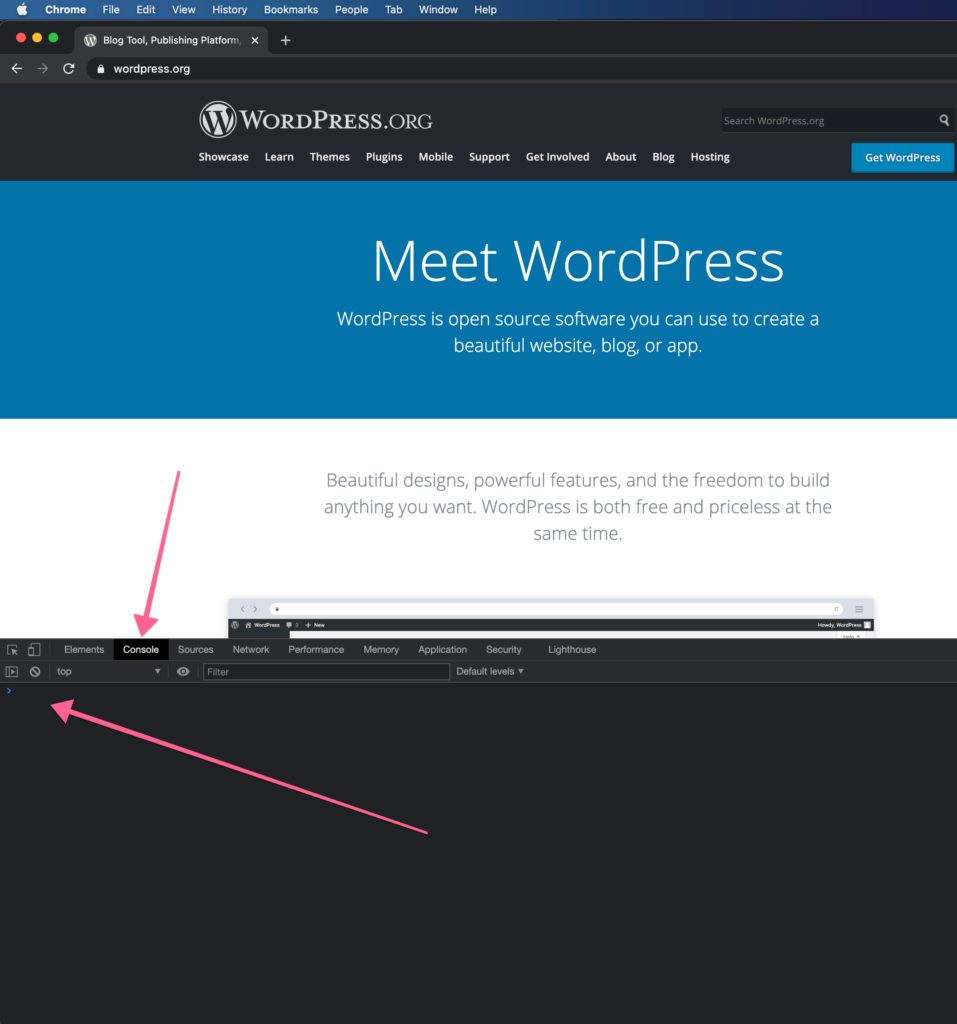
Task: Click the Search WordPress.org field
Action: [826, 120]
